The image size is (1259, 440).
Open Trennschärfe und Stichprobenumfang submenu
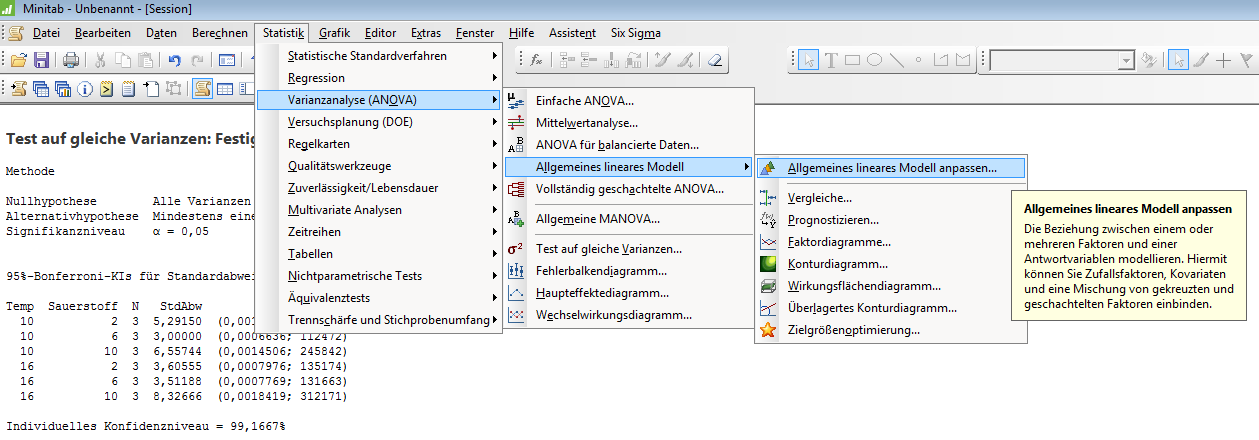pyautogui.click(x=380, y=320)
